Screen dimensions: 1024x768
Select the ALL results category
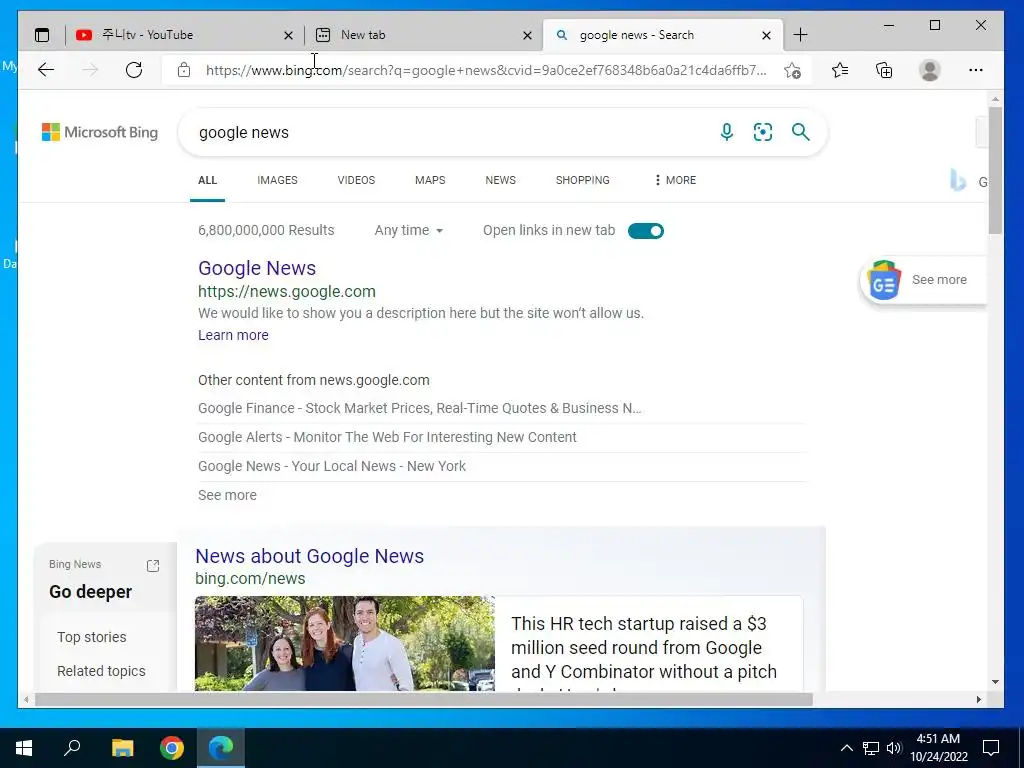pos(208,180)
